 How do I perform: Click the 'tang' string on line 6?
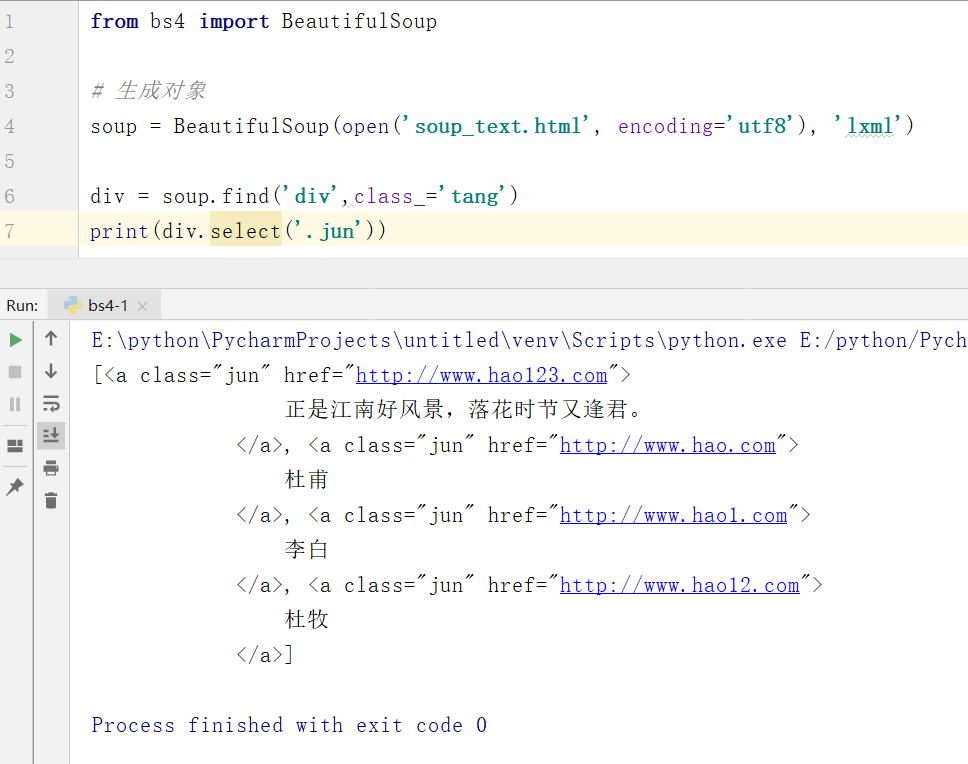[x=474, y=196]
